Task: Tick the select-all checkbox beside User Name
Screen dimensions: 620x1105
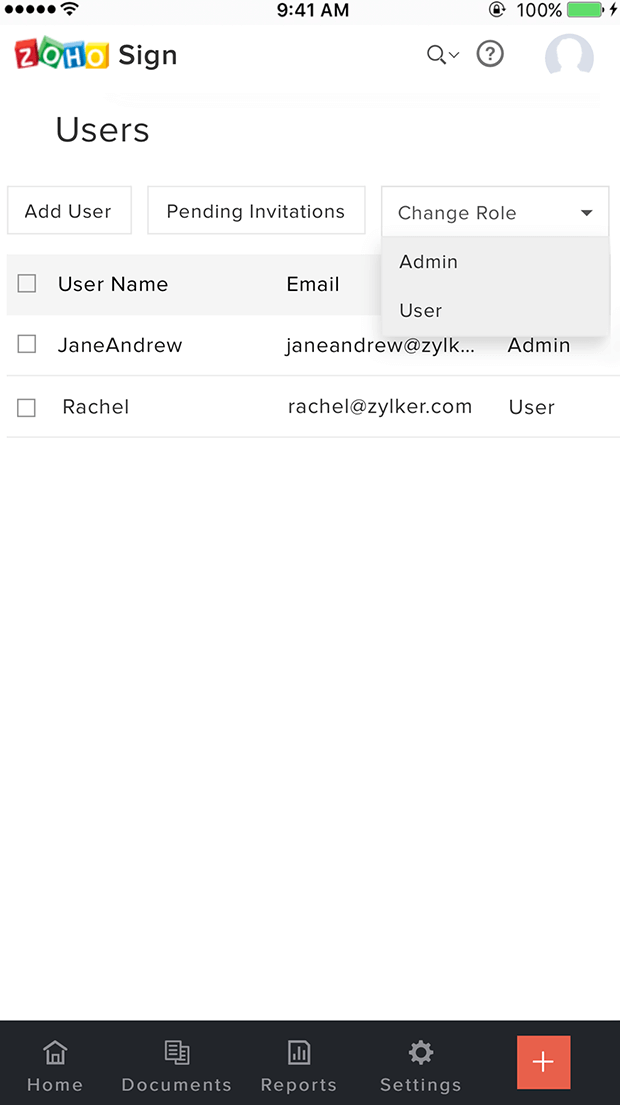Action: pos(27,284)
